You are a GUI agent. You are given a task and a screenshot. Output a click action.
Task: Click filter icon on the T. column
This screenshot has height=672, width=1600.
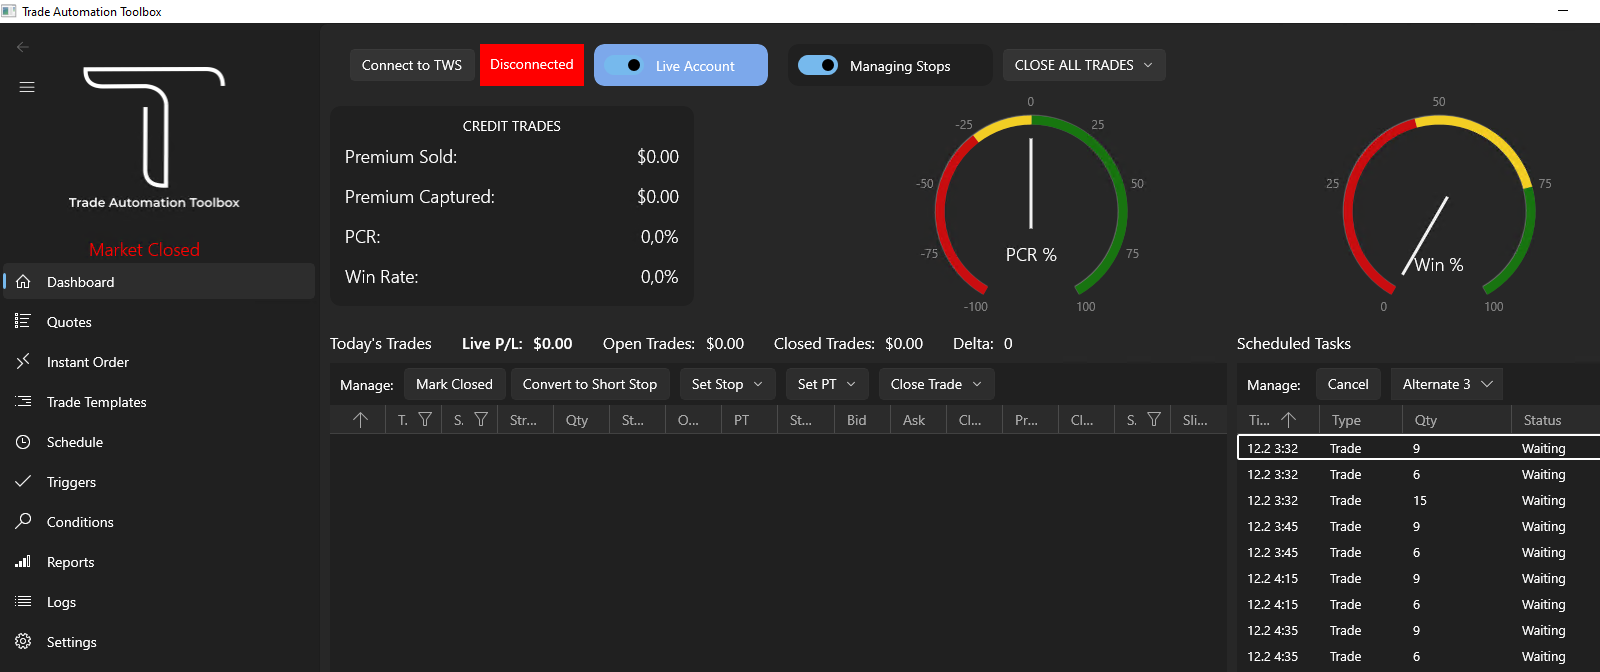click(x=425, y=420)
